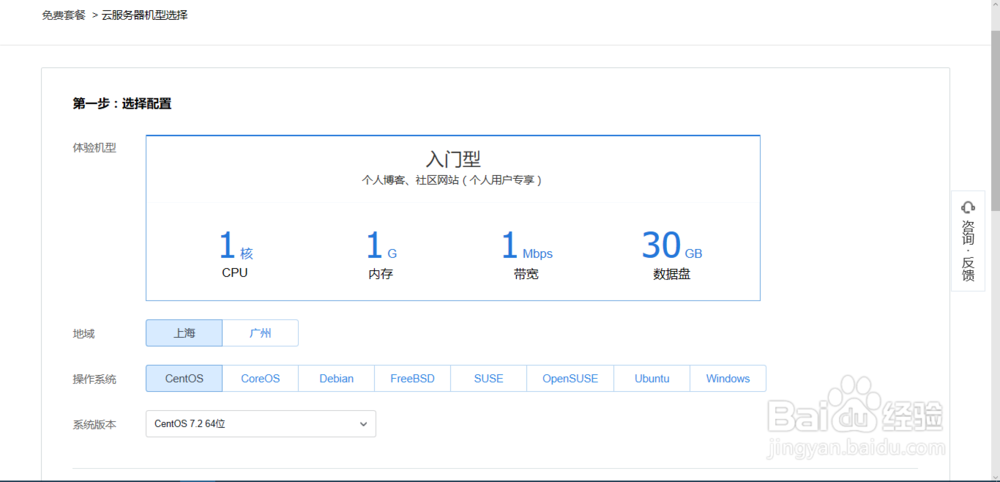Click the headset consultation icon
The width and height of the screenshot is (1000, 482).
[x=967, y=207]
